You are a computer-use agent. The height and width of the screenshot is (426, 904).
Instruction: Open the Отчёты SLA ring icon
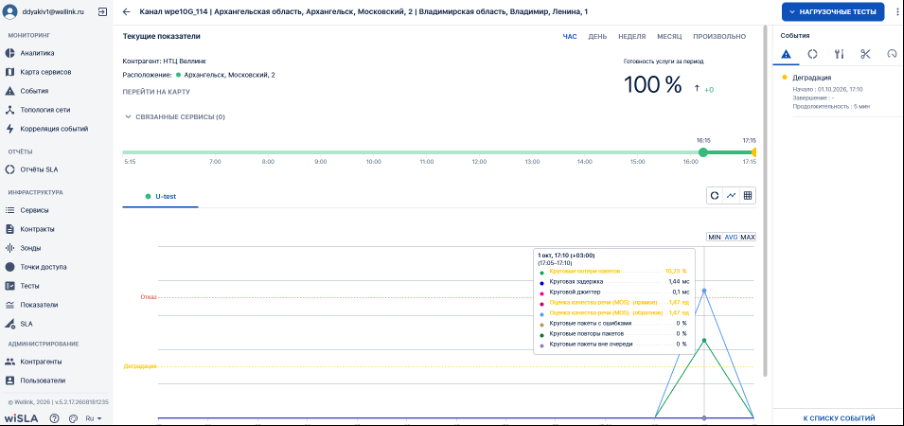pyautogui.click(x=9, y=169)
